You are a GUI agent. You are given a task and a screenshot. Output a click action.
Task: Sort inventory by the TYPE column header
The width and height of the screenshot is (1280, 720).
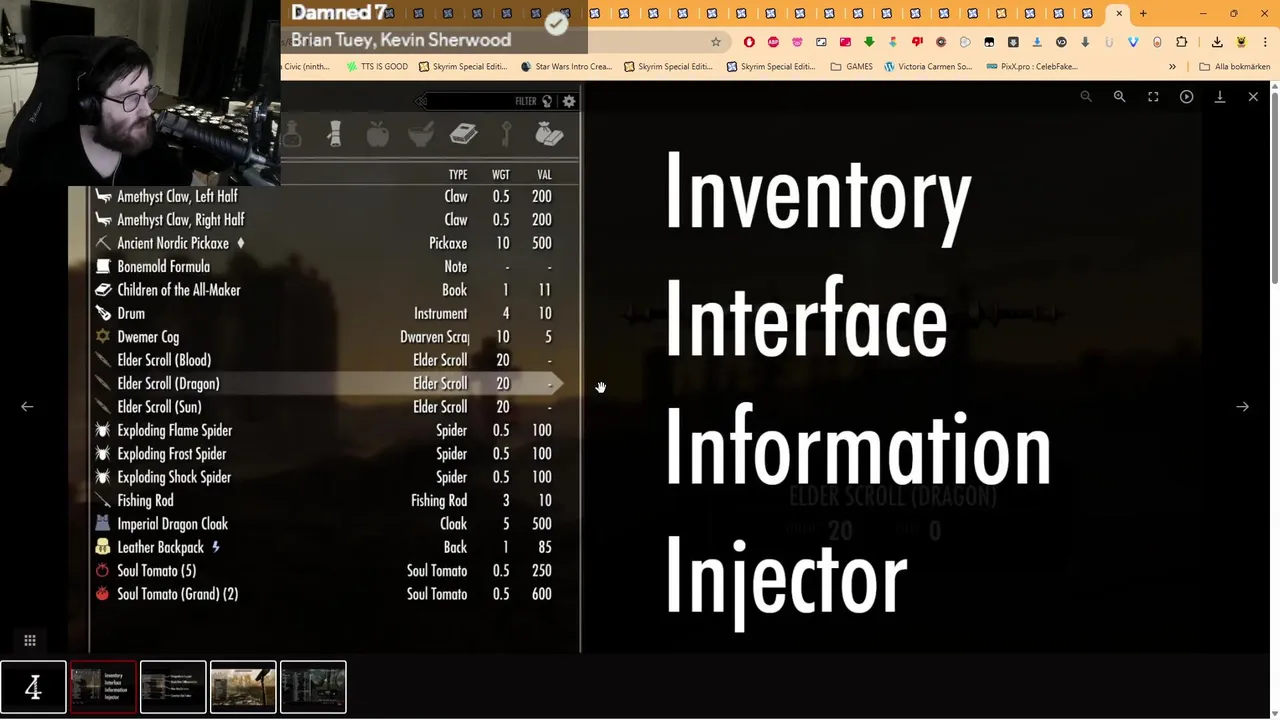458,175
